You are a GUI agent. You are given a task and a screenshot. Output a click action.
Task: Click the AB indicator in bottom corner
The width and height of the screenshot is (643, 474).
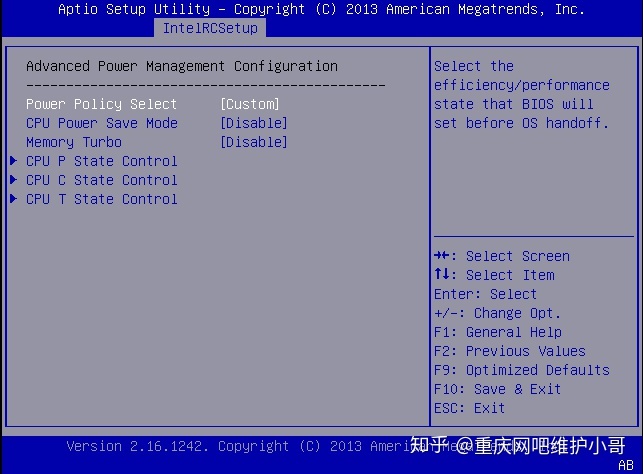[626, 465]
